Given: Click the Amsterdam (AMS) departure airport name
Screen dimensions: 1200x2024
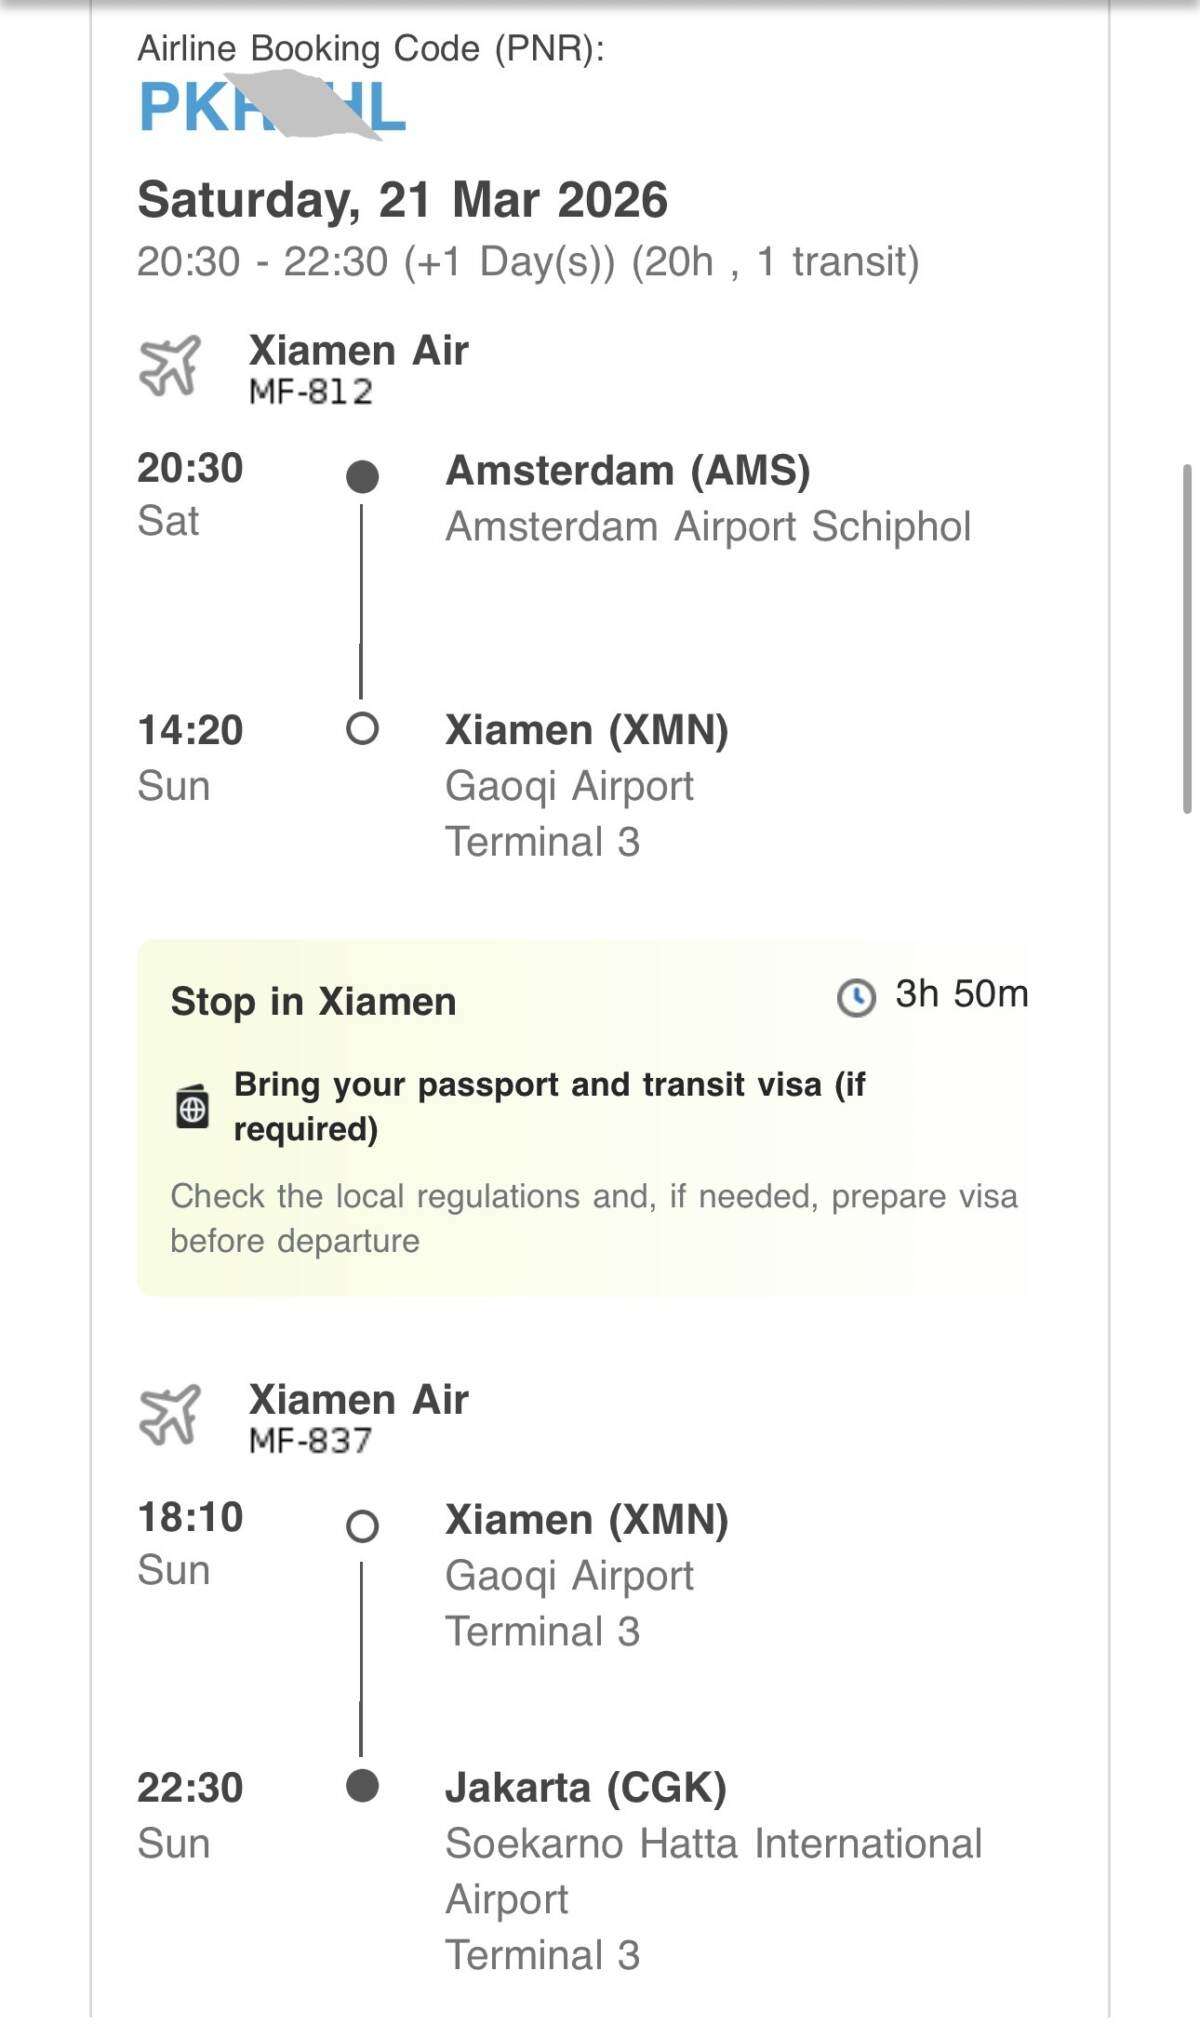Looking at the screenshot, I should (628, 471).
